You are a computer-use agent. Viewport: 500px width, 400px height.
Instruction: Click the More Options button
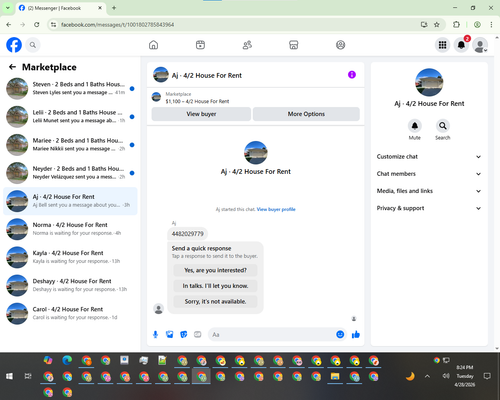(306, 114)
